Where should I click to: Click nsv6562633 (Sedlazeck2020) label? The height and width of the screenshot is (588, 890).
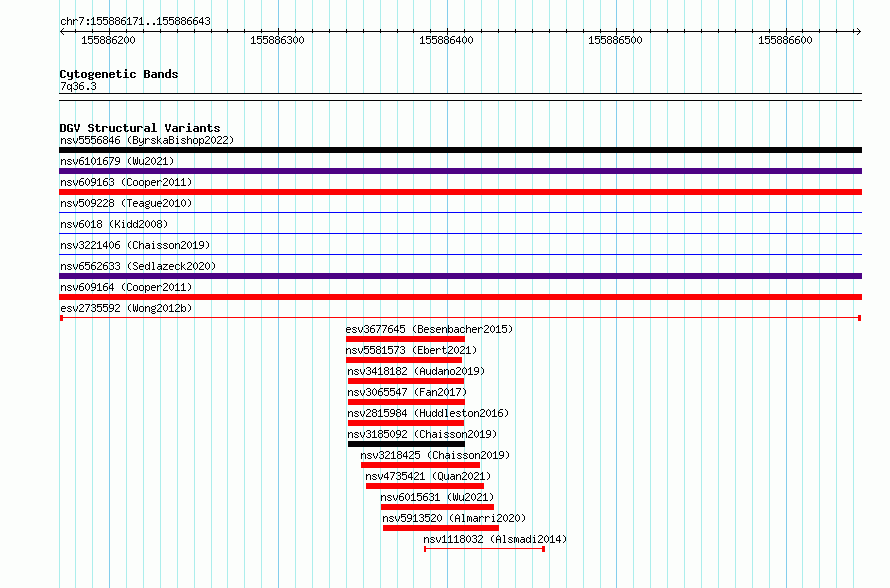[x=138, y=266]
